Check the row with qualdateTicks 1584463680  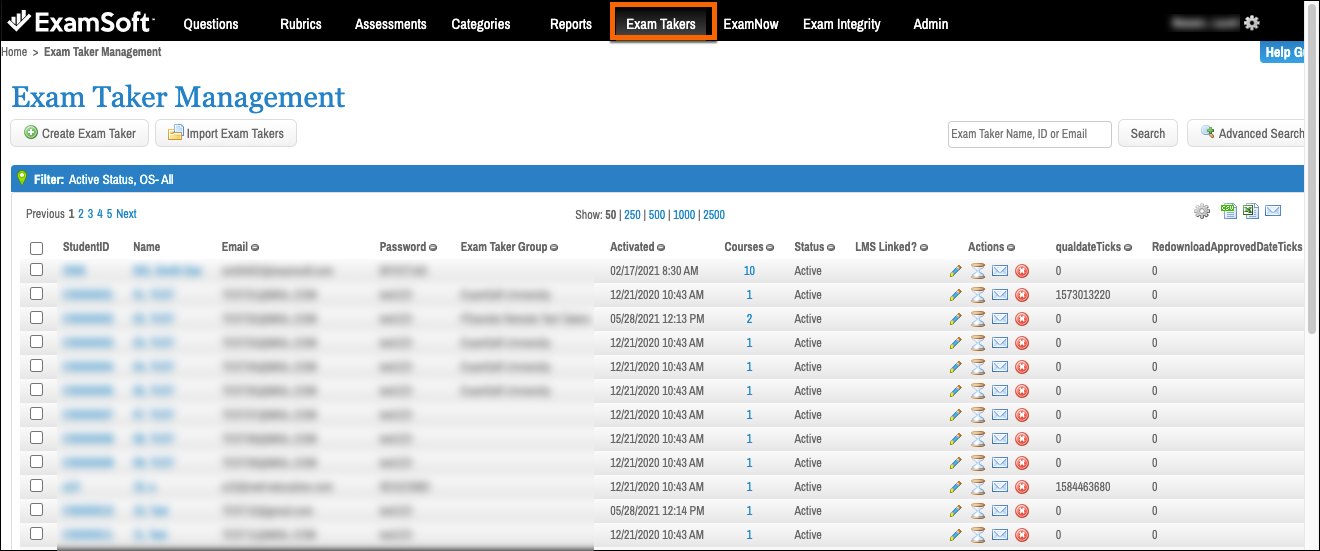37,486
